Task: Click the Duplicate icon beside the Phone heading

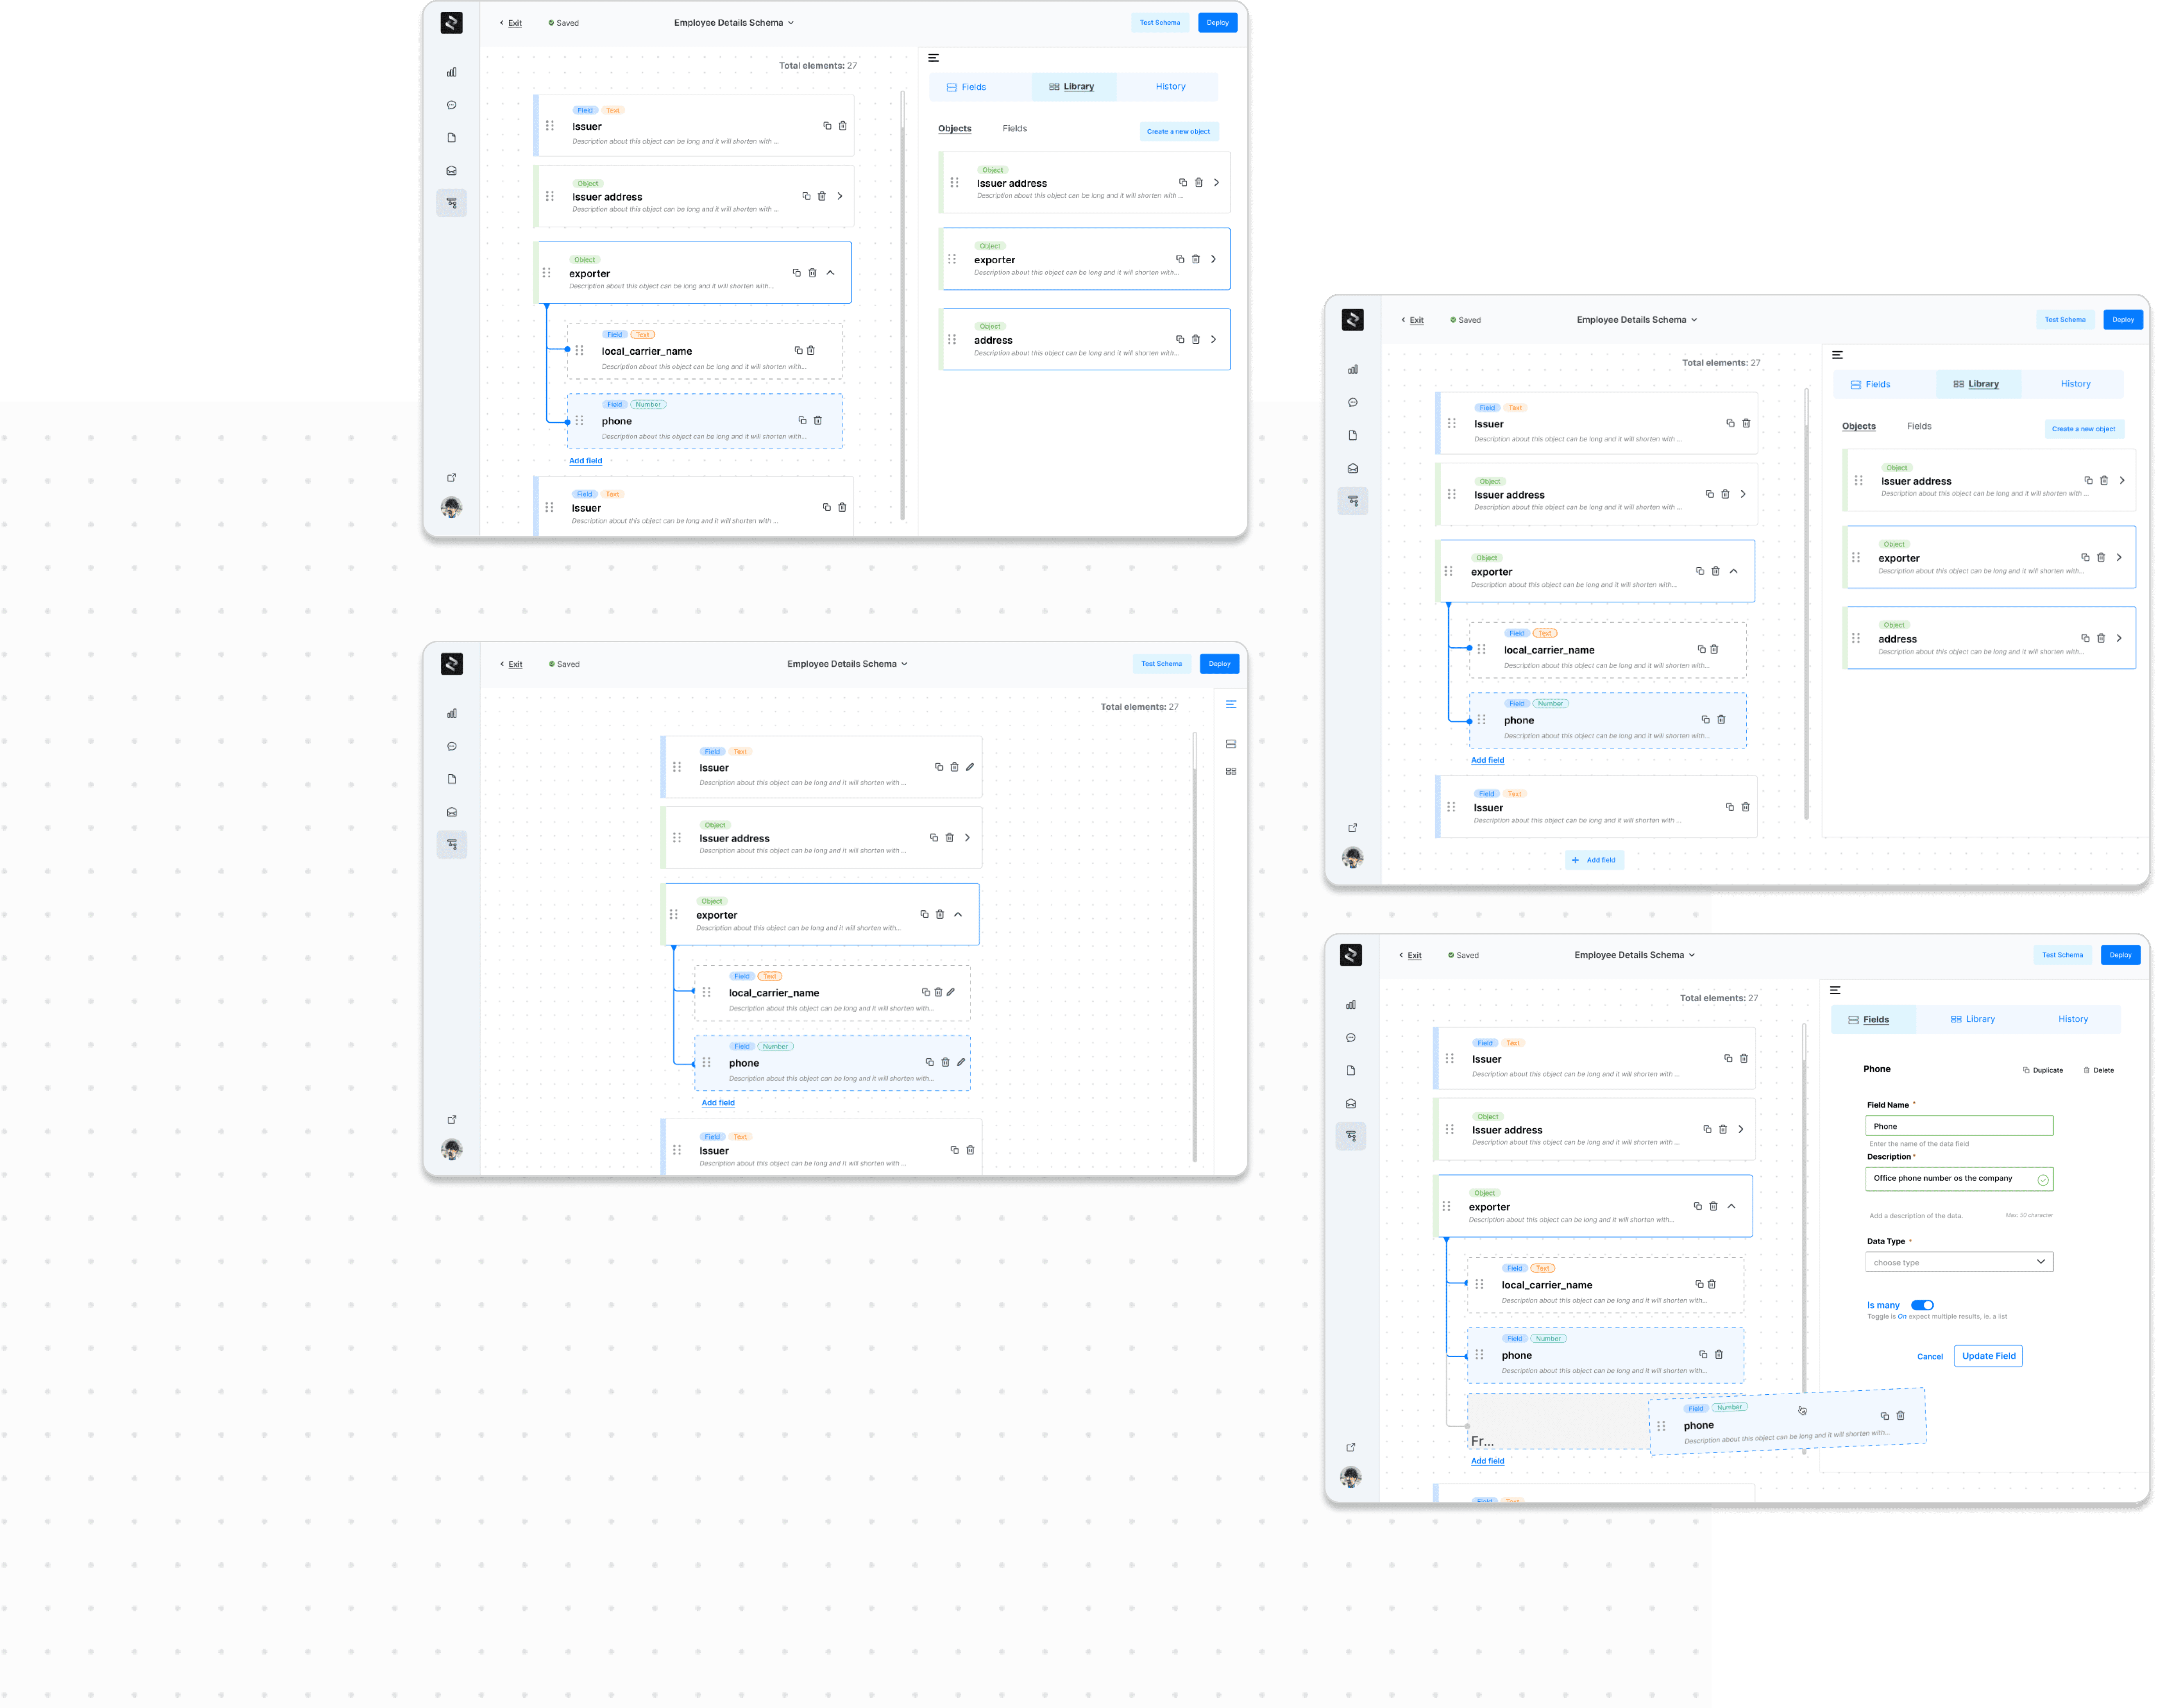Action: click(x=2026, y=1070)
